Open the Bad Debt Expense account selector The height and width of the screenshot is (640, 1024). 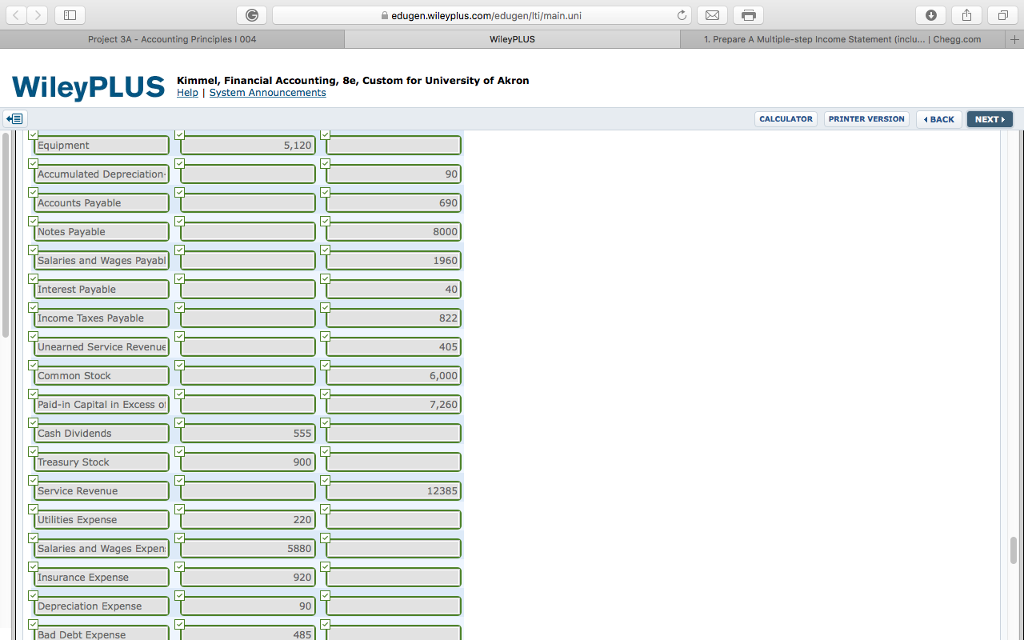[99, 634]
